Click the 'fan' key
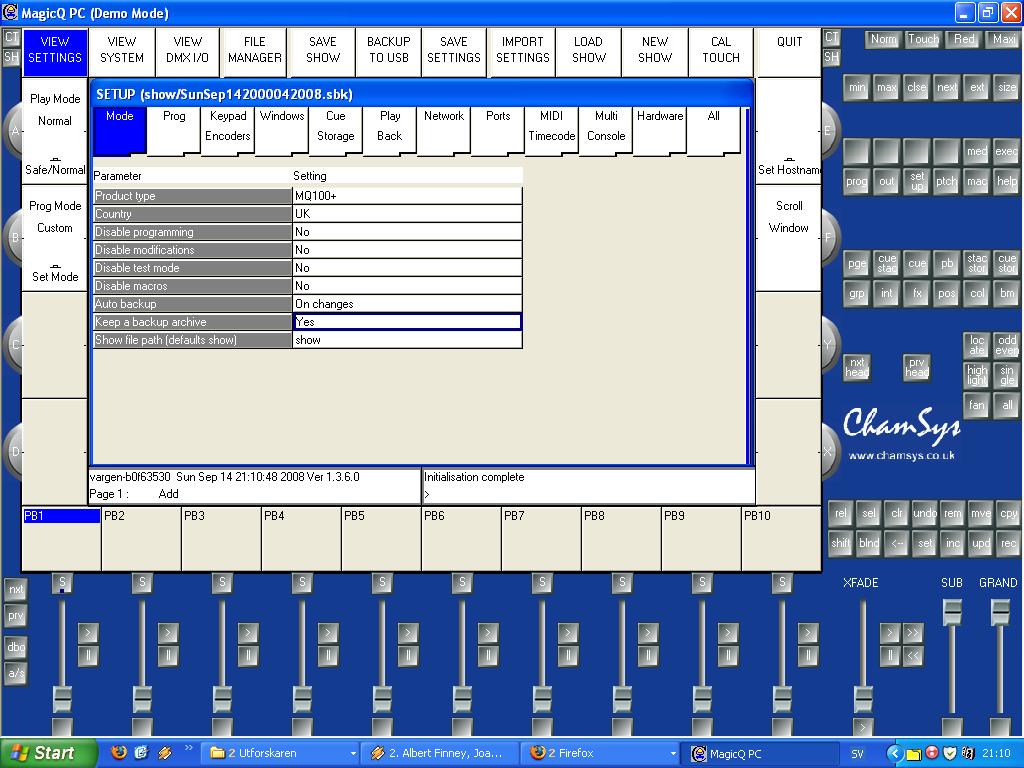The image size is (1024, 768). (976, 405)
